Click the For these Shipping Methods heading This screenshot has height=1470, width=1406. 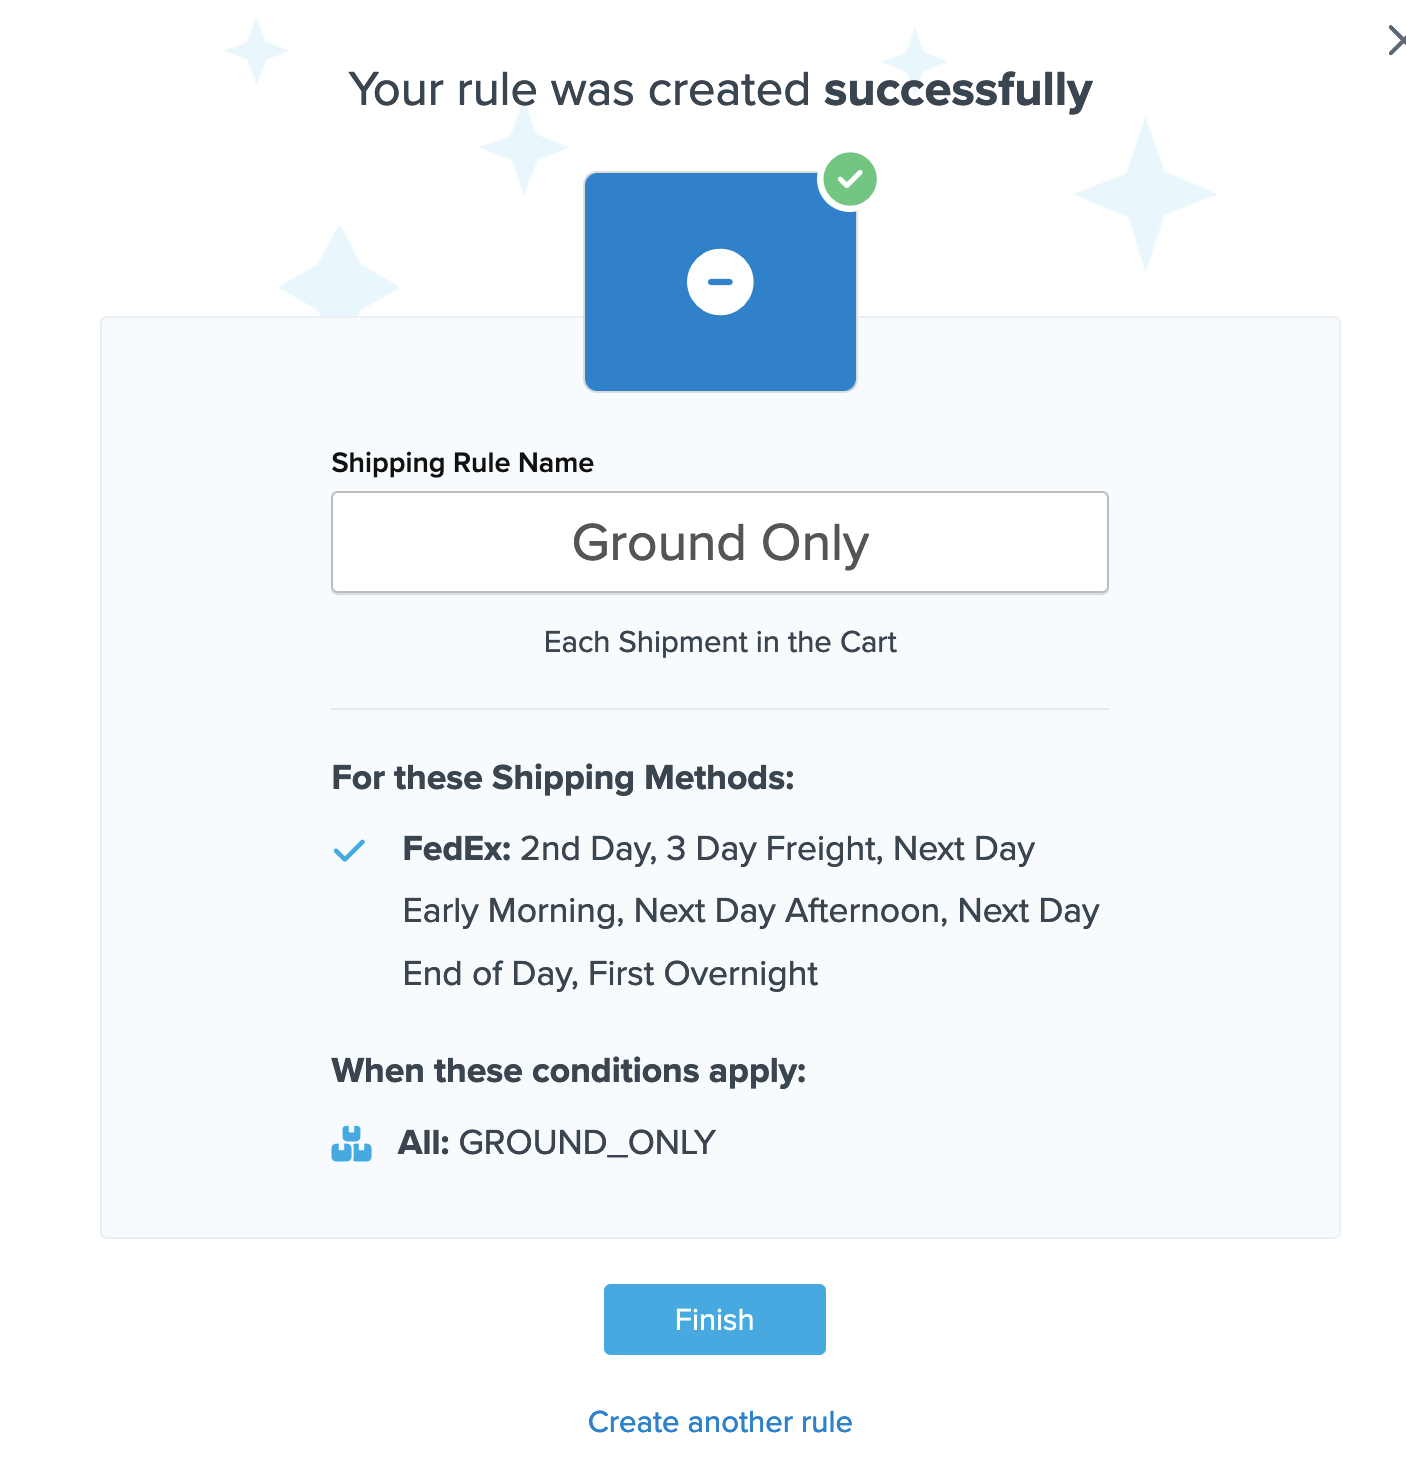click(563, 778)
